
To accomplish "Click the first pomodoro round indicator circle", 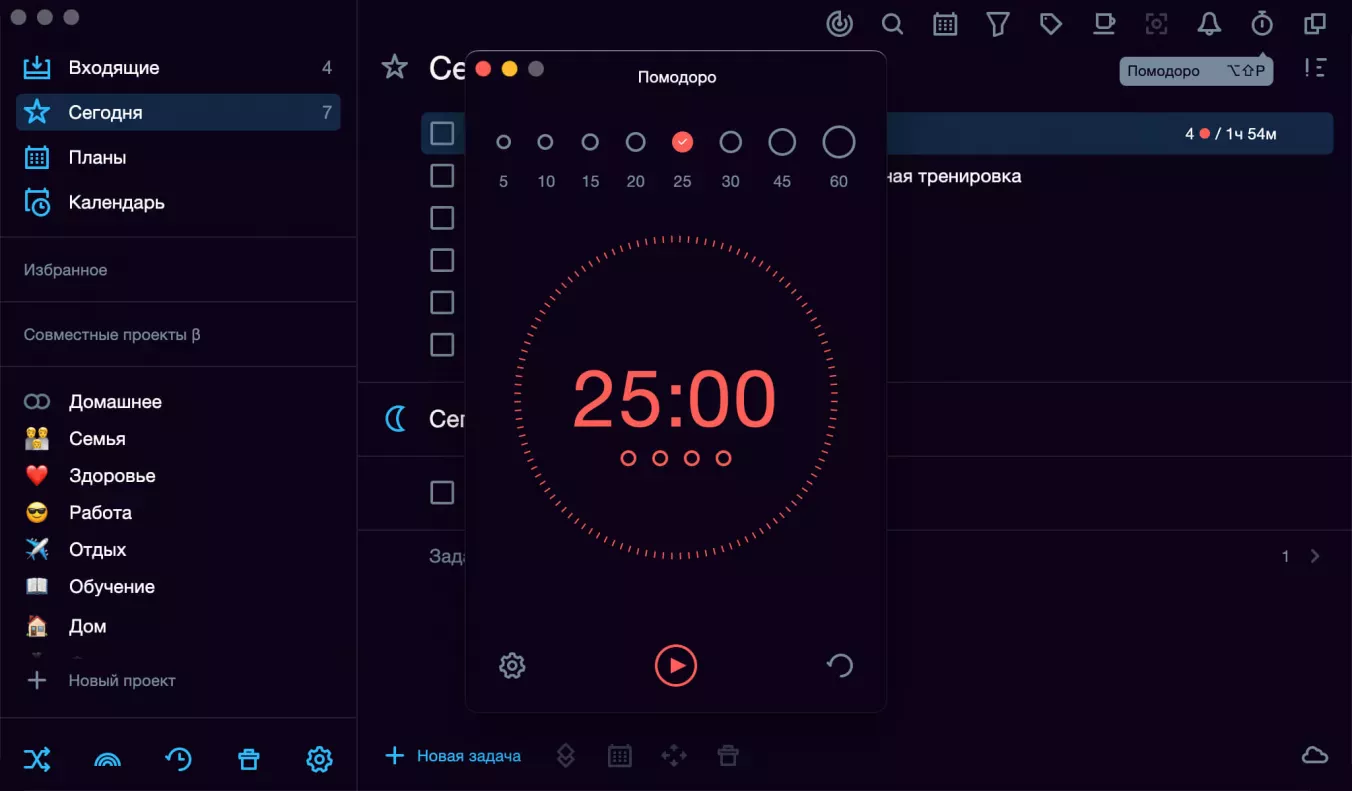I will pos(628,458).
